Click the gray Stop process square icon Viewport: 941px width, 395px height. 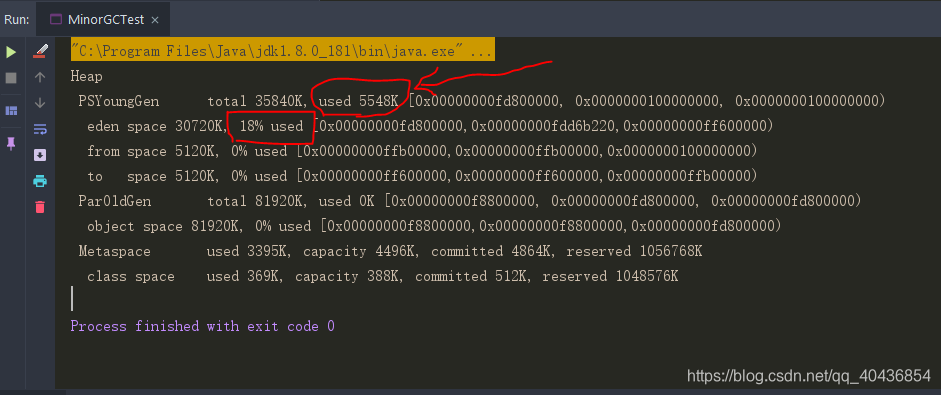coord(11,78)
